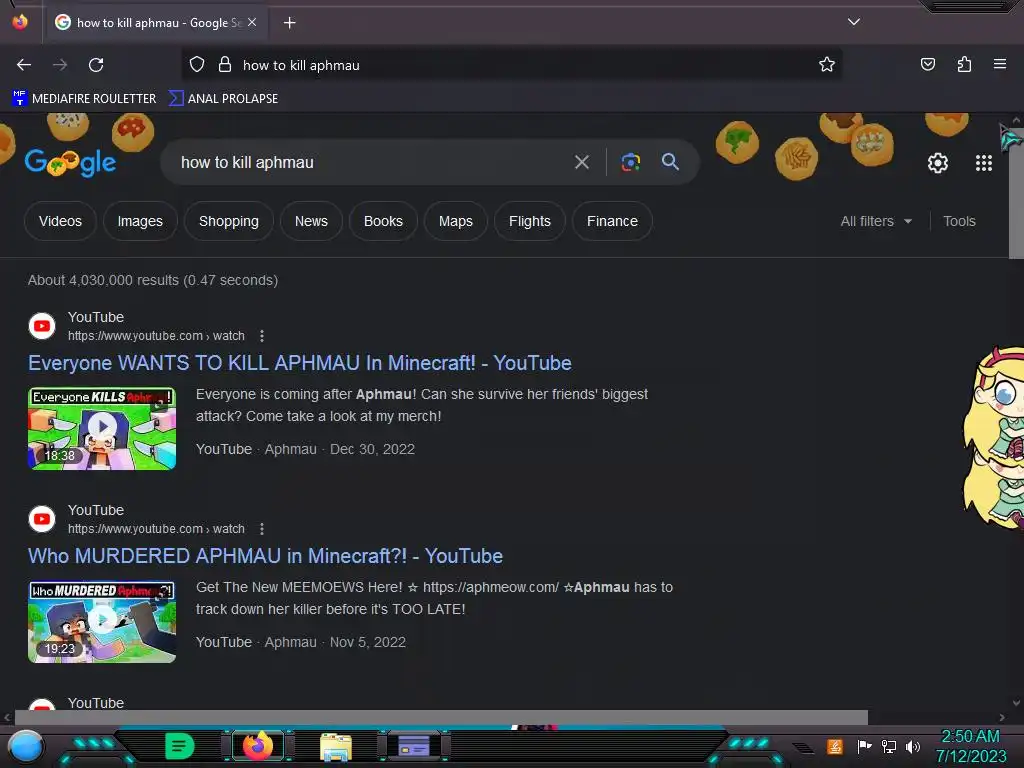
Task: Play the 18:38 video thumbnail
Action: point(102,428)
